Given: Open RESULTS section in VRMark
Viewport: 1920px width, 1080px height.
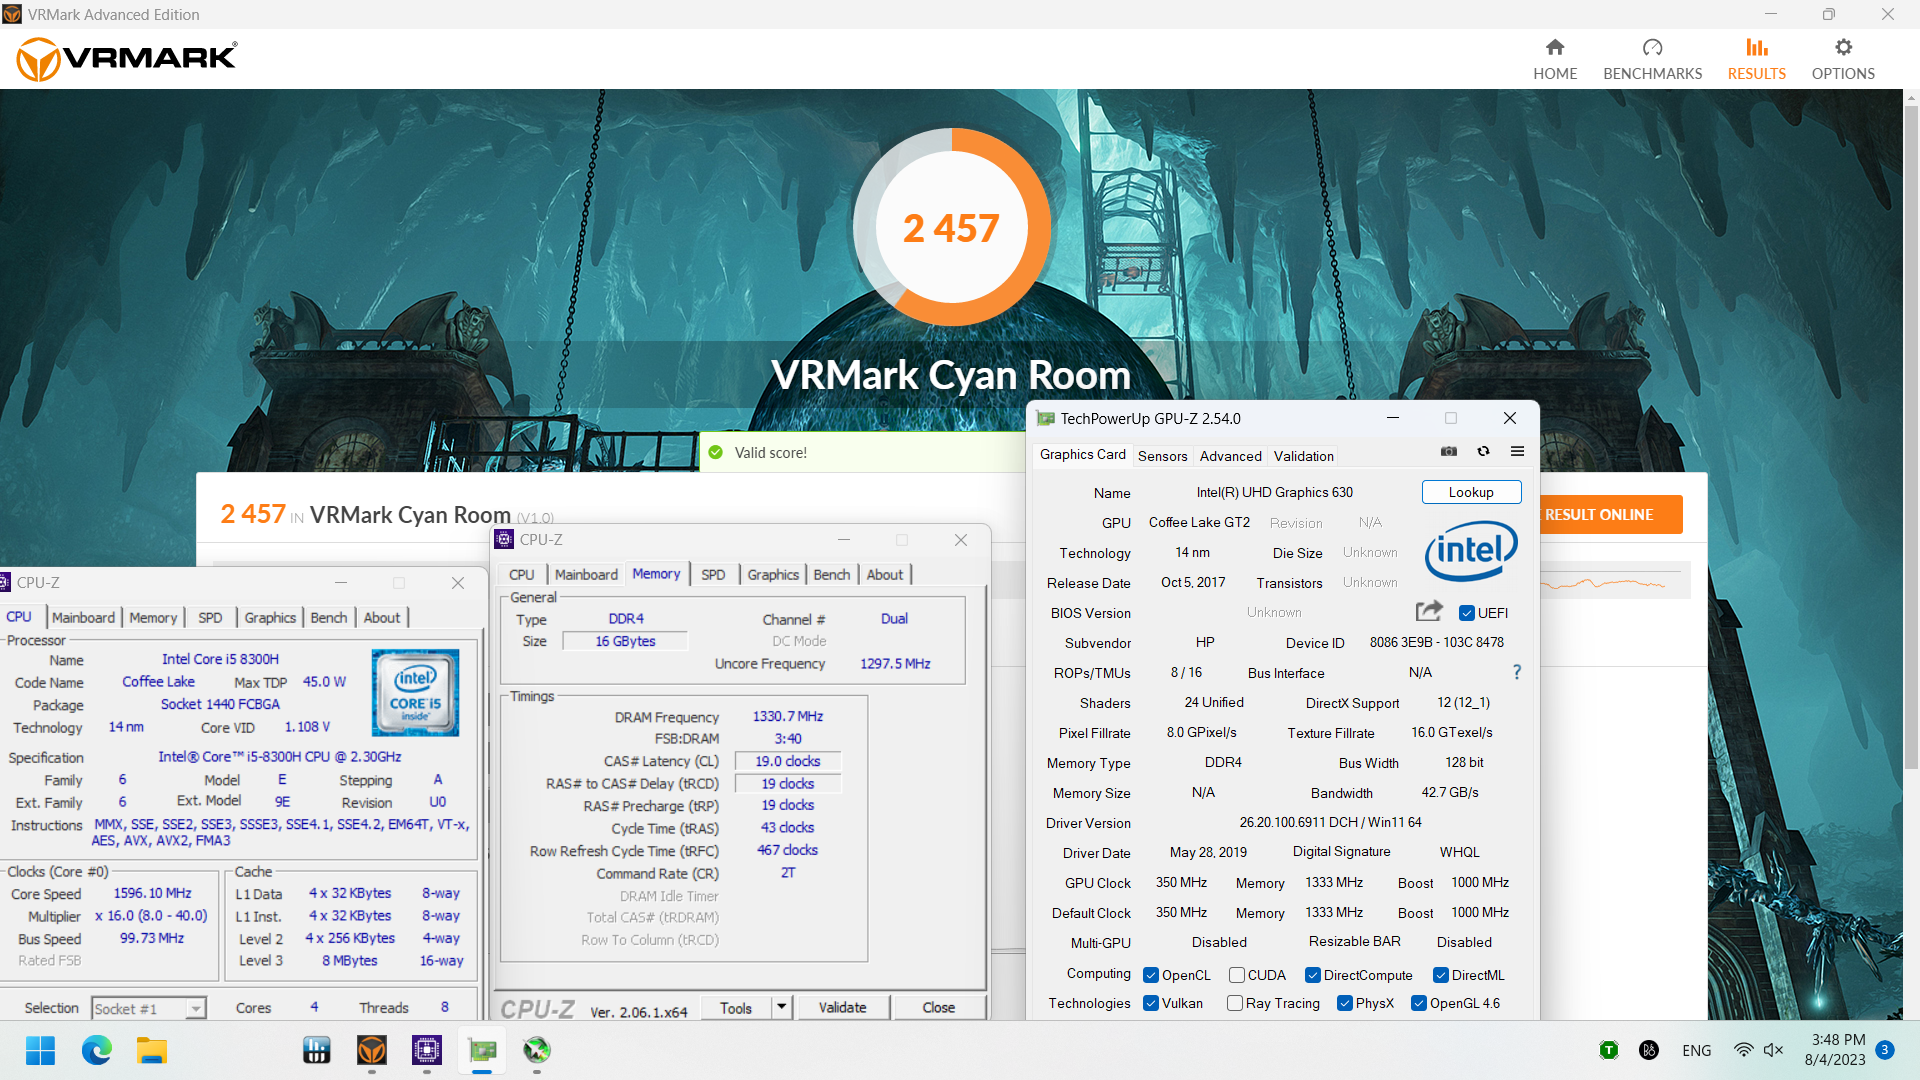Looking at the screenshot, I should click(x=1757, y=60).
